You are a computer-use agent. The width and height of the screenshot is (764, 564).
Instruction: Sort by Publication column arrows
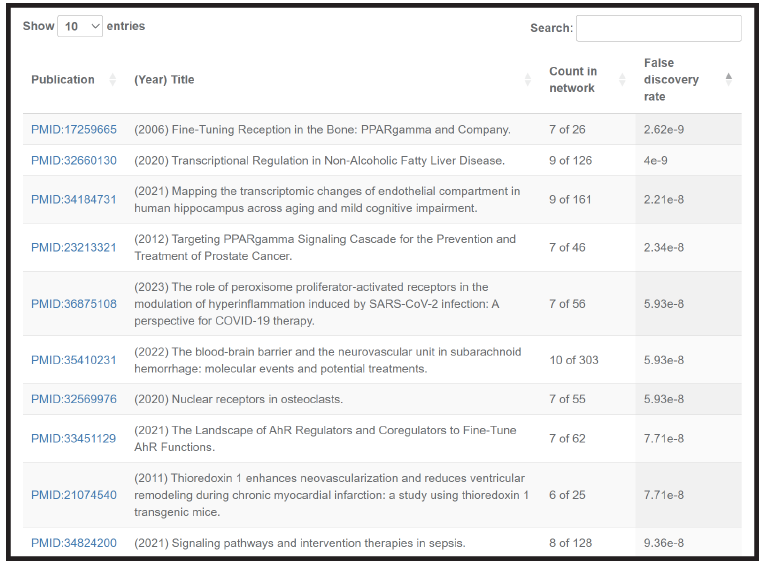[x=113, y=79]
